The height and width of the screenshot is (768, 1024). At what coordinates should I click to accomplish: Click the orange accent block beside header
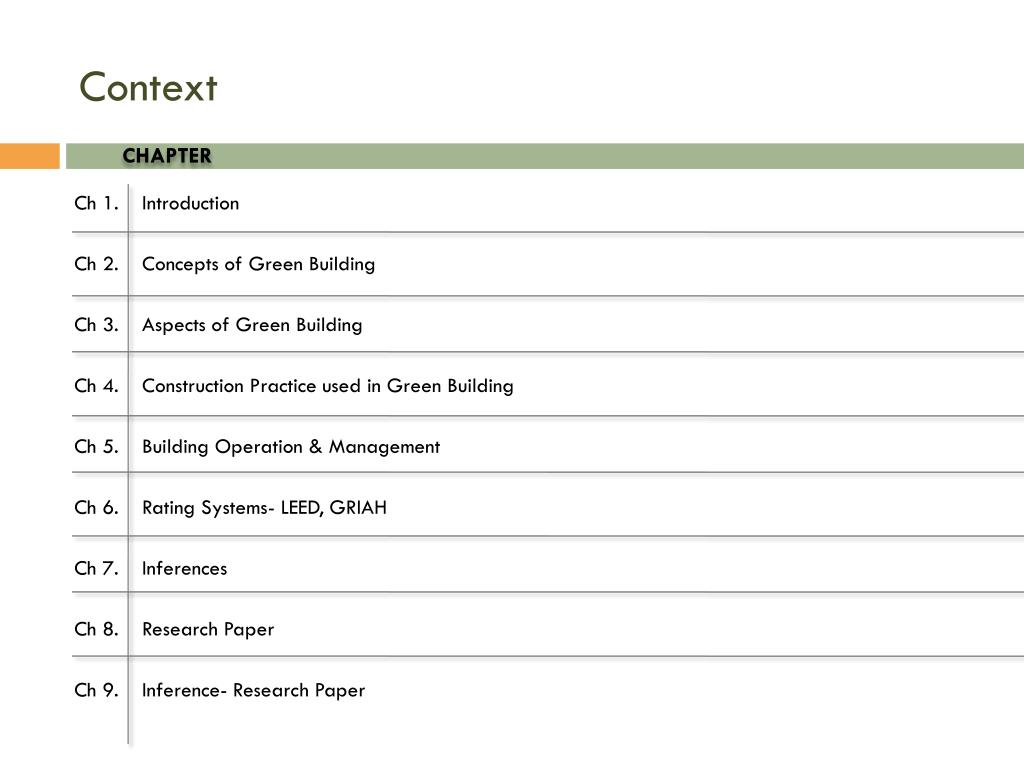[29, 156]
